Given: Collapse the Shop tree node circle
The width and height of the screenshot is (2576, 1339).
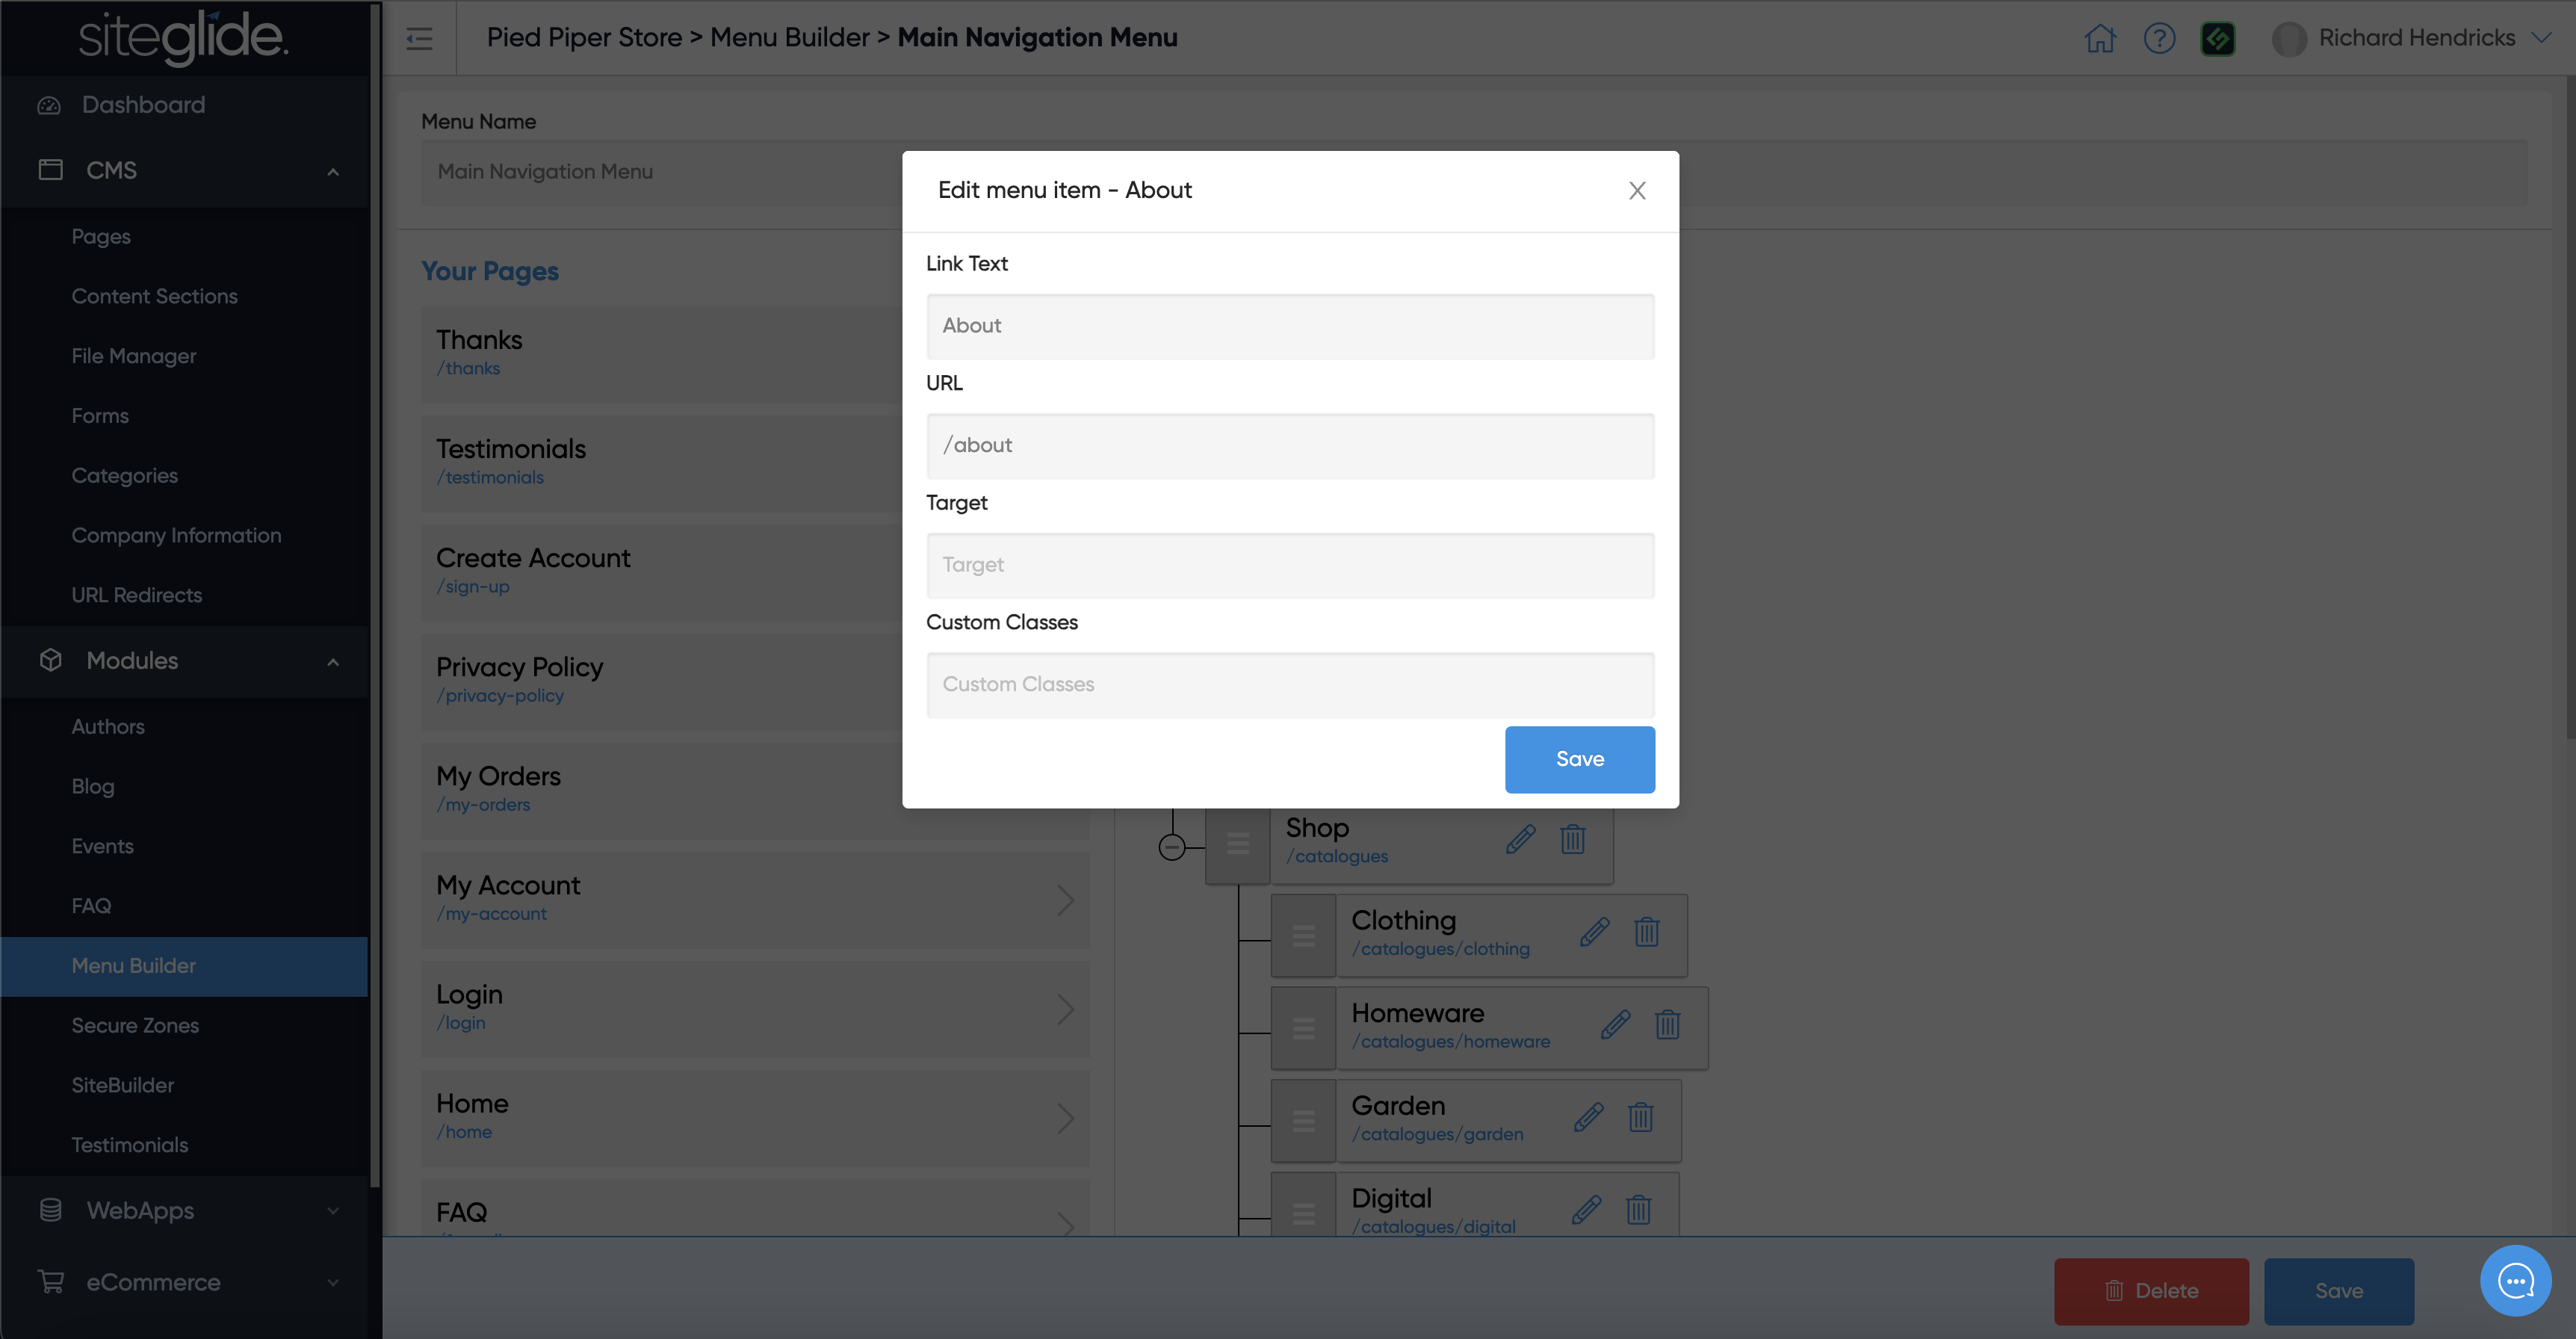Looking at the screenshot, I should [x=1172, y=847].
